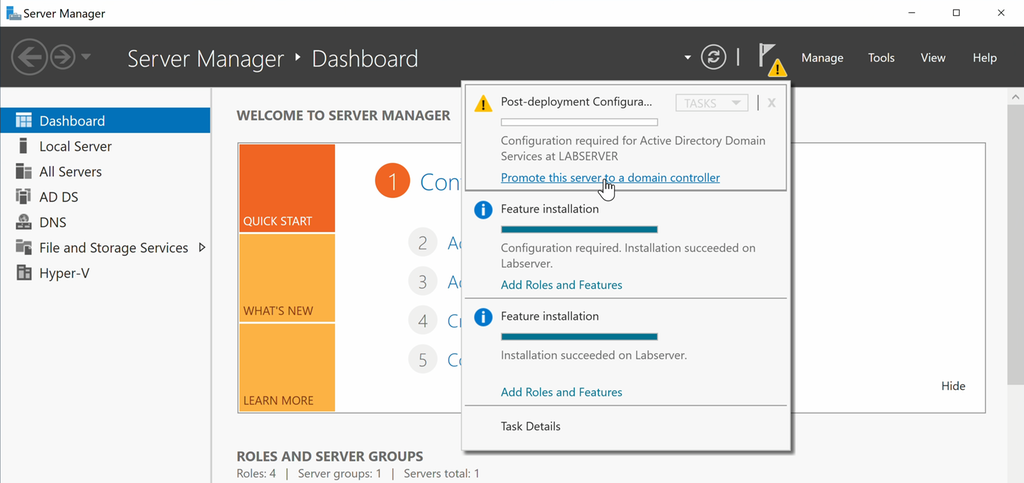
Task: Expand File and Storage Services arrow
Action: [202, 248]
